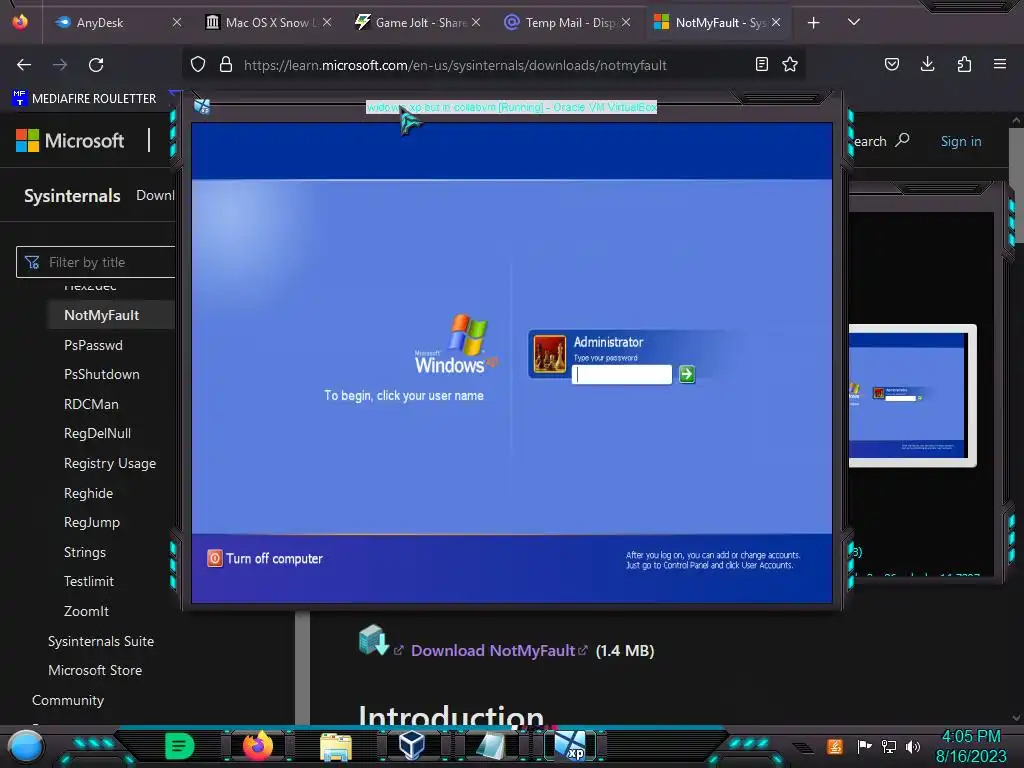The width and height of the screenshot is (1024, 768).
Task: Toggle reader view icon in address bar
Action: coord(761,64)
